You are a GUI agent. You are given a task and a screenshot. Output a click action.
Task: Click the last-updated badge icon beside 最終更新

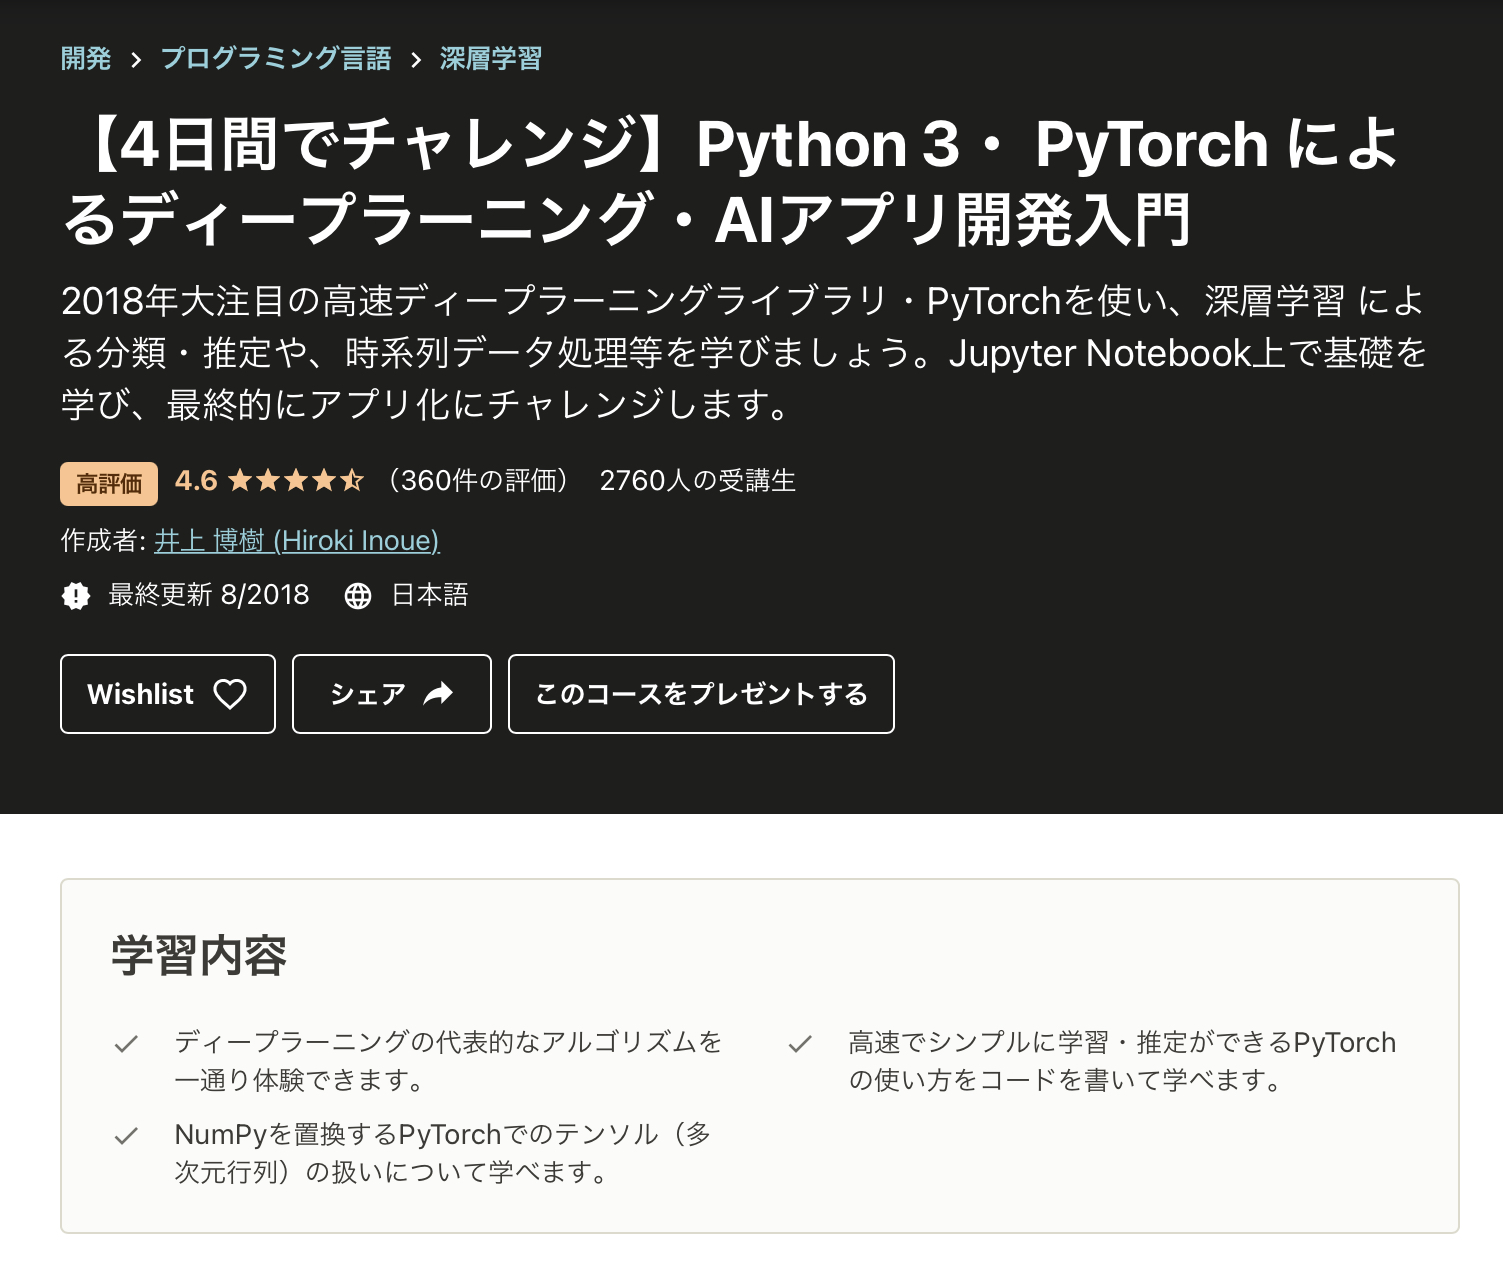click(76, 596)
